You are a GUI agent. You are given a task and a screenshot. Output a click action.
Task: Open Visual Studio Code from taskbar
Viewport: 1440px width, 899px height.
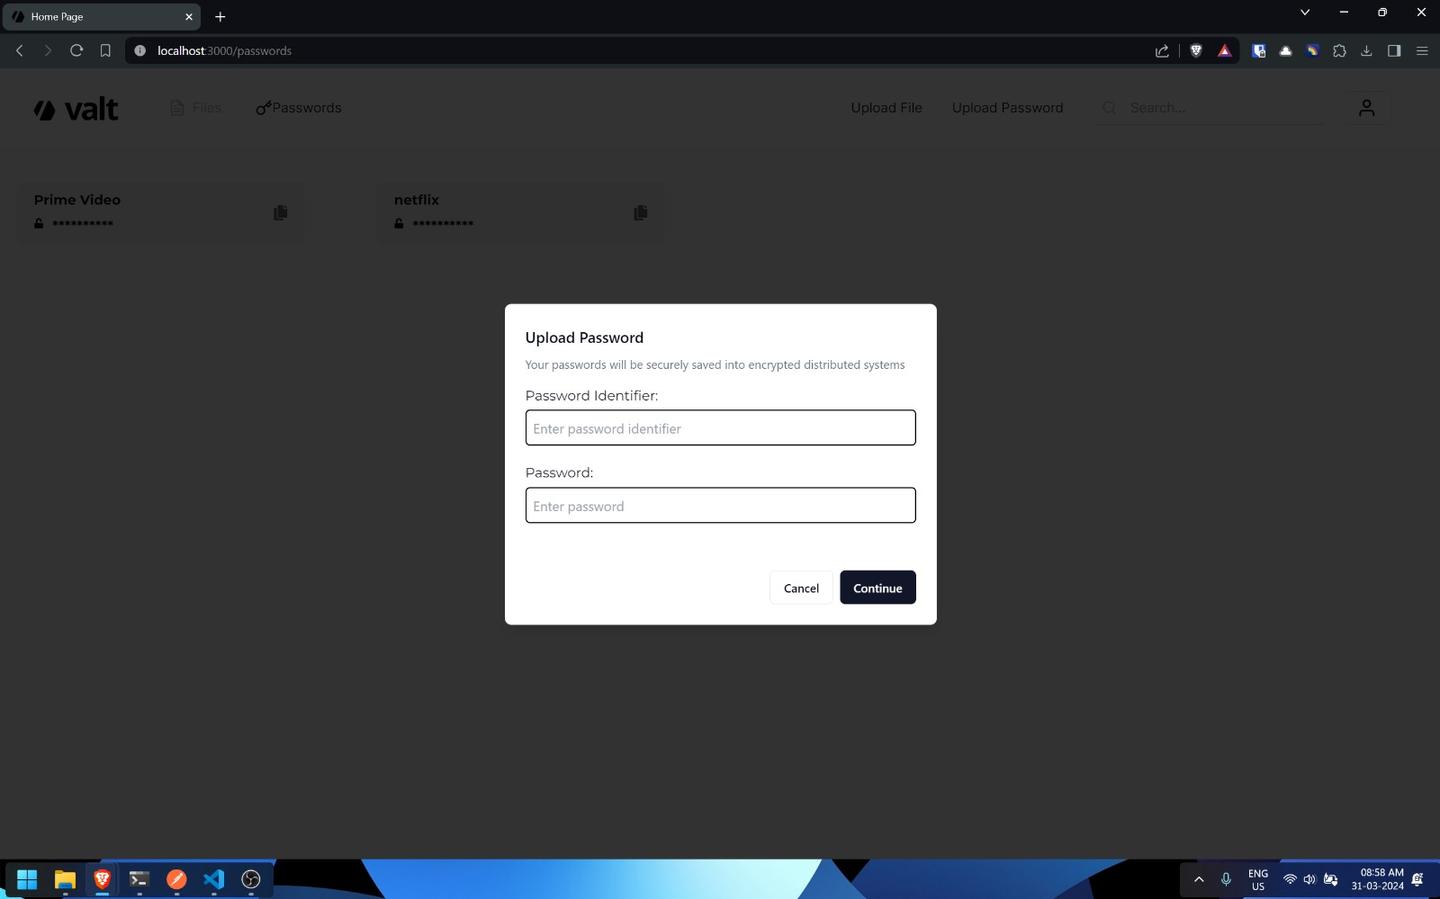click(214, 879)
